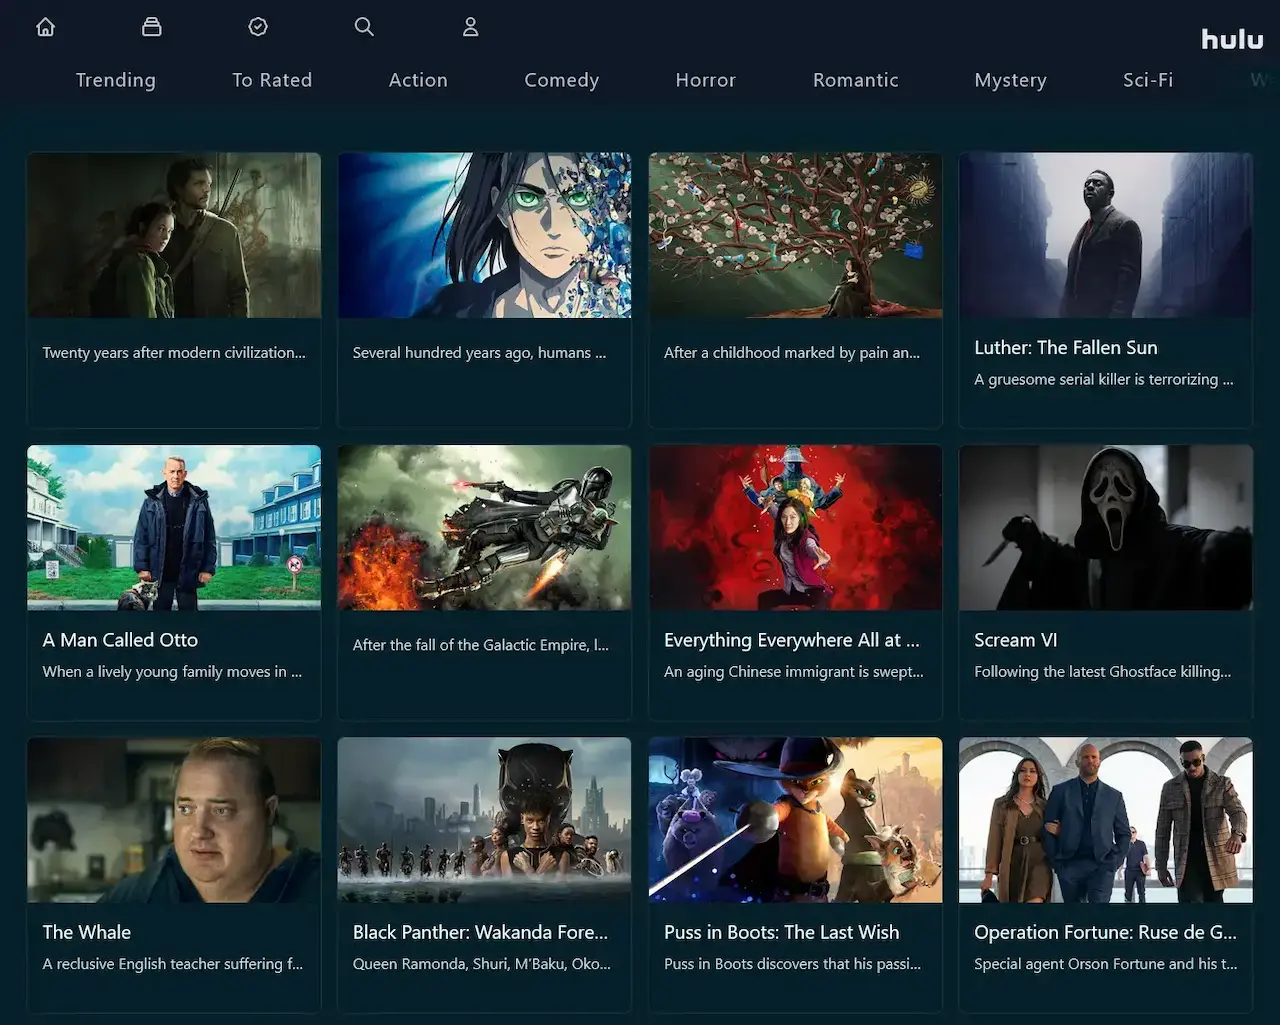Browse the Horror genre

pos(705,80)
